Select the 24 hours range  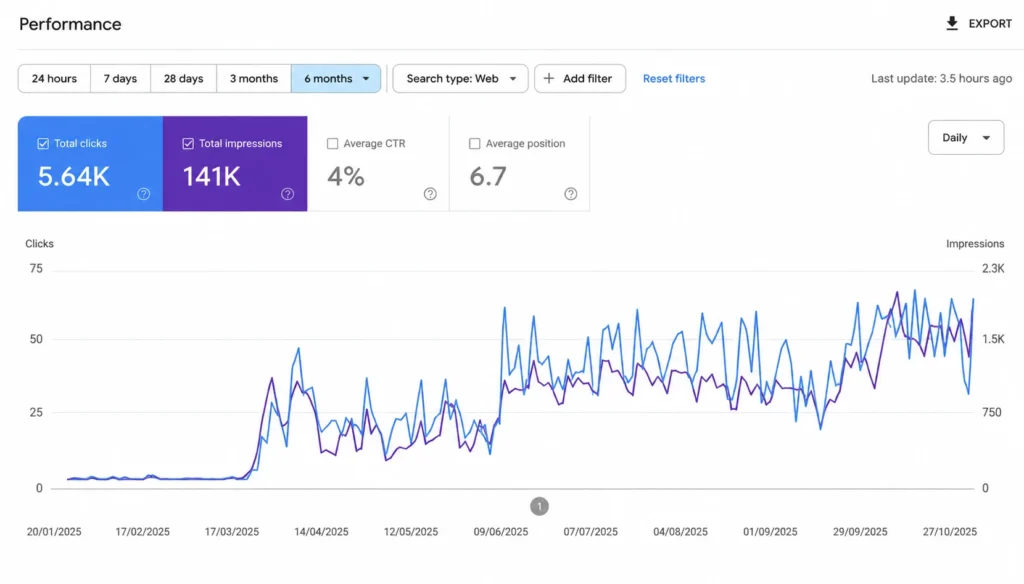(54, 78)
